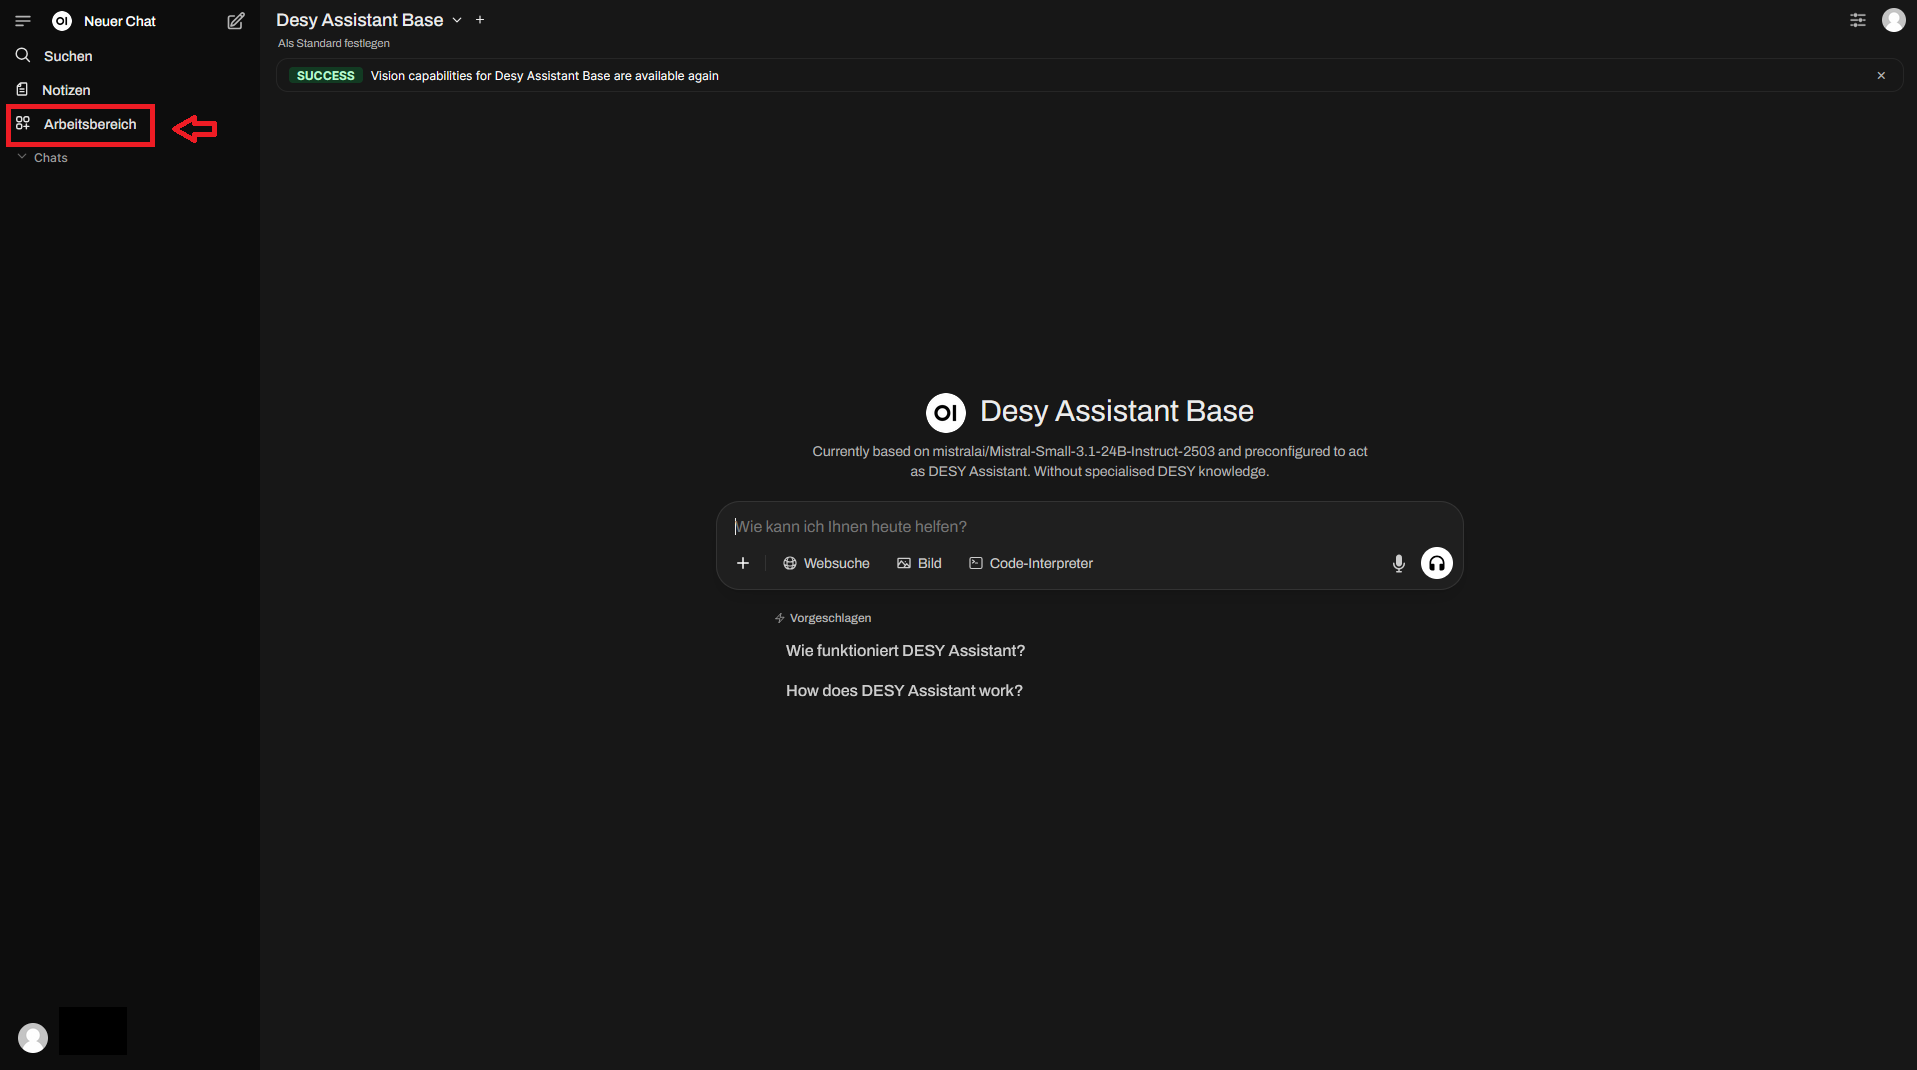Open the Desy Assistant Base model dropdown
The height and width of the screenshot is (1070, 1917).
[x=369, y=20]
